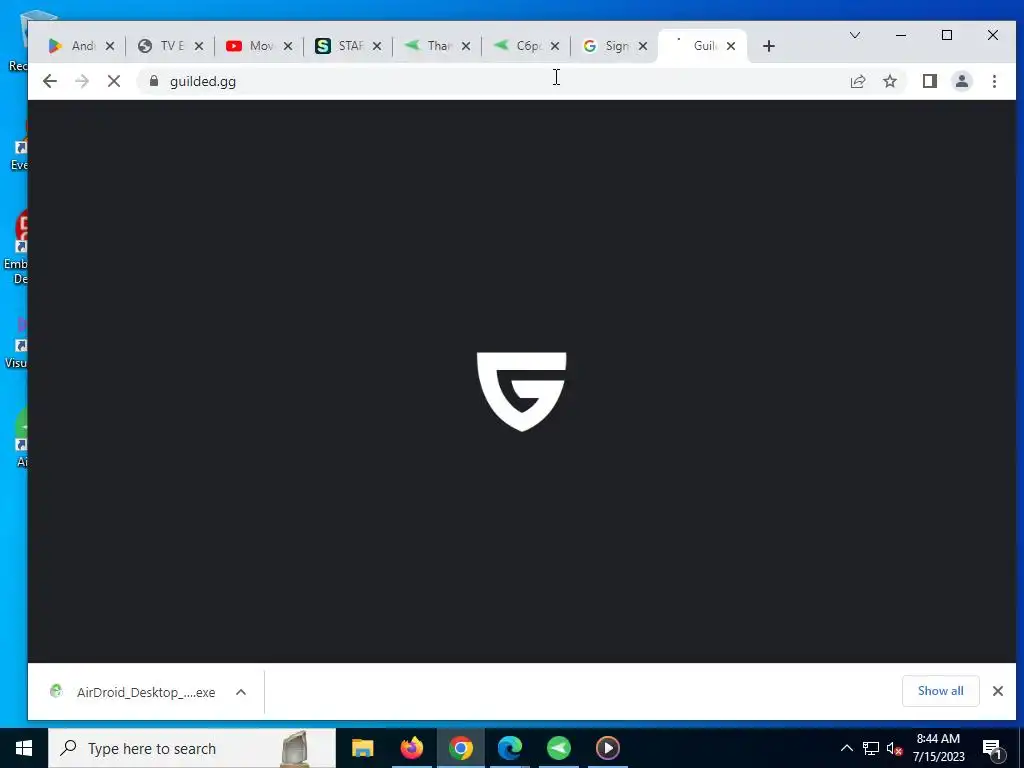Open File Explorer from the taskbar
Screen dimensions: 1024x768
(362, 748)
